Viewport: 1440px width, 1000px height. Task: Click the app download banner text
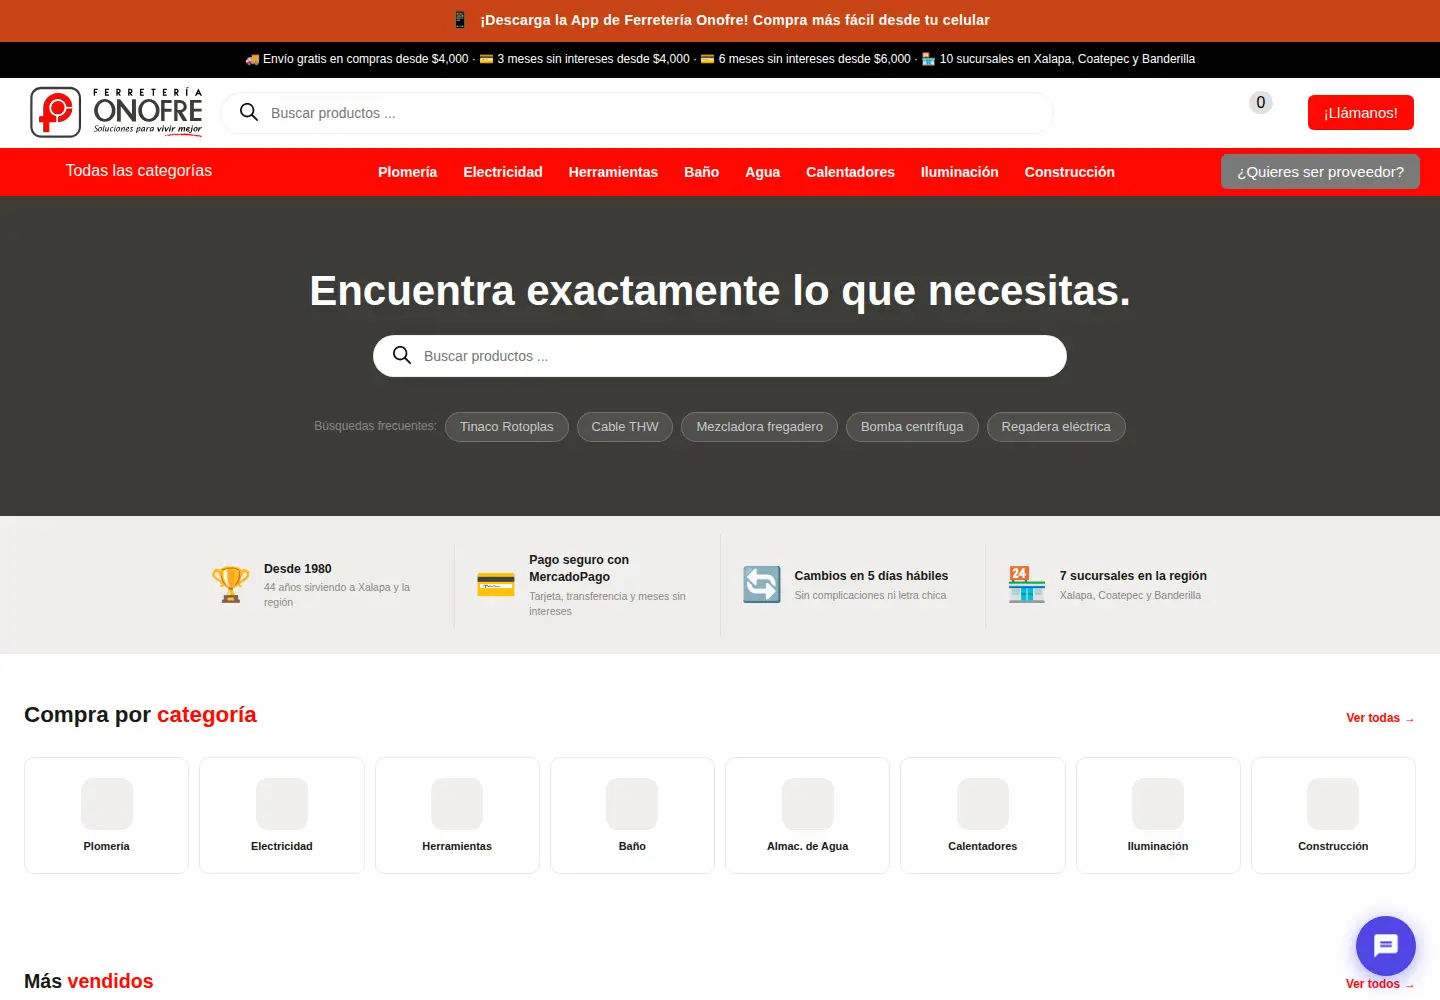pyautogui.click(x=735, y=20)
